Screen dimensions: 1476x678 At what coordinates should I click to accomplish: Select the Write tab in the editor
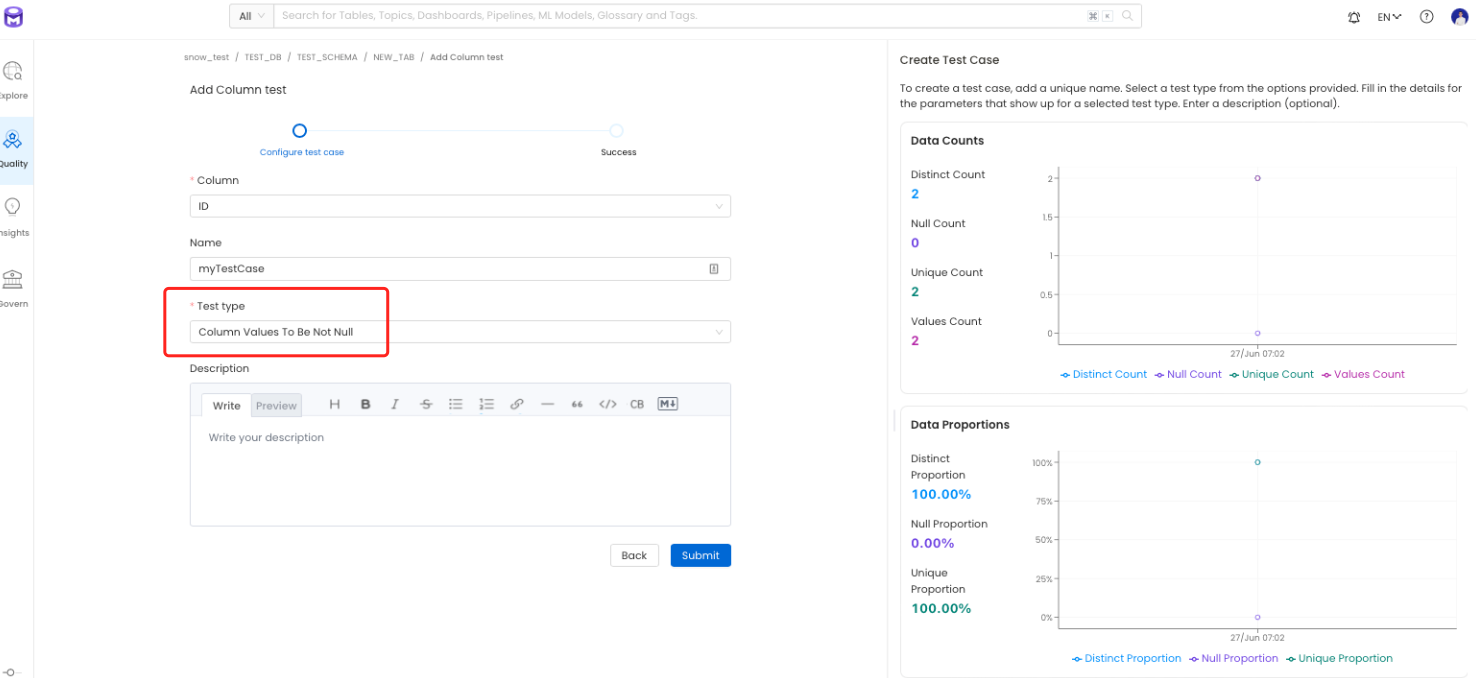click(x=226, y=405)
